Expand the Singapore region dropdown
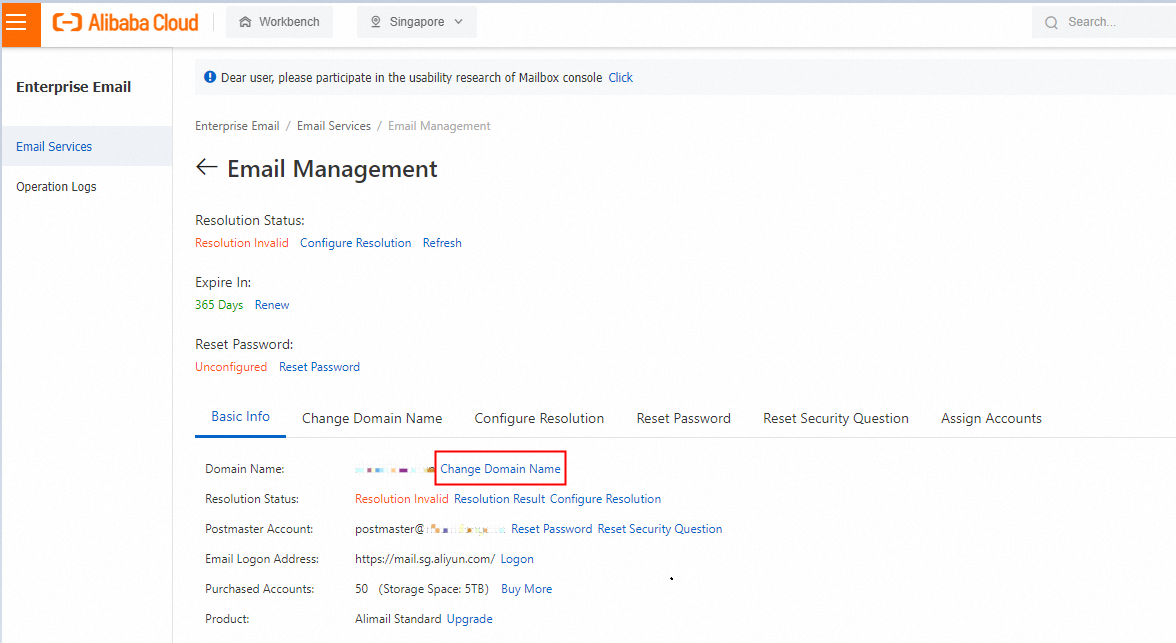The width and height of the screenshot is (1176, 643). point(417,22)
